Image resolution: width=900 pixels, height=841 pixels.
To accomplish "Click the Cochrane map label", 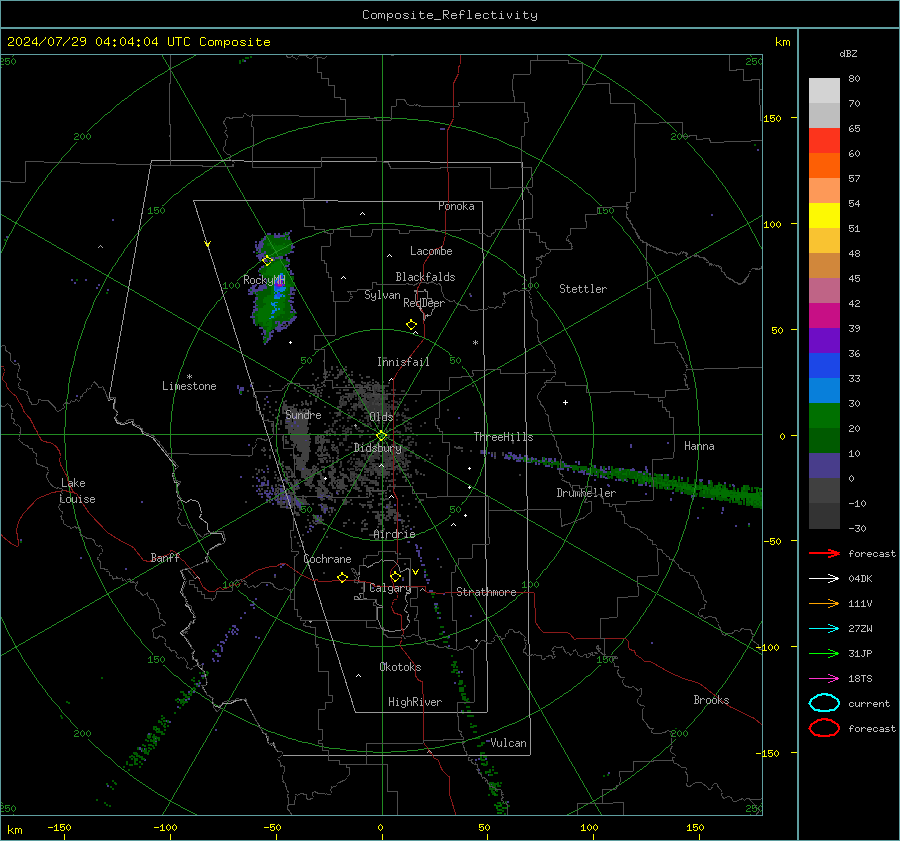I will point(327,559).
